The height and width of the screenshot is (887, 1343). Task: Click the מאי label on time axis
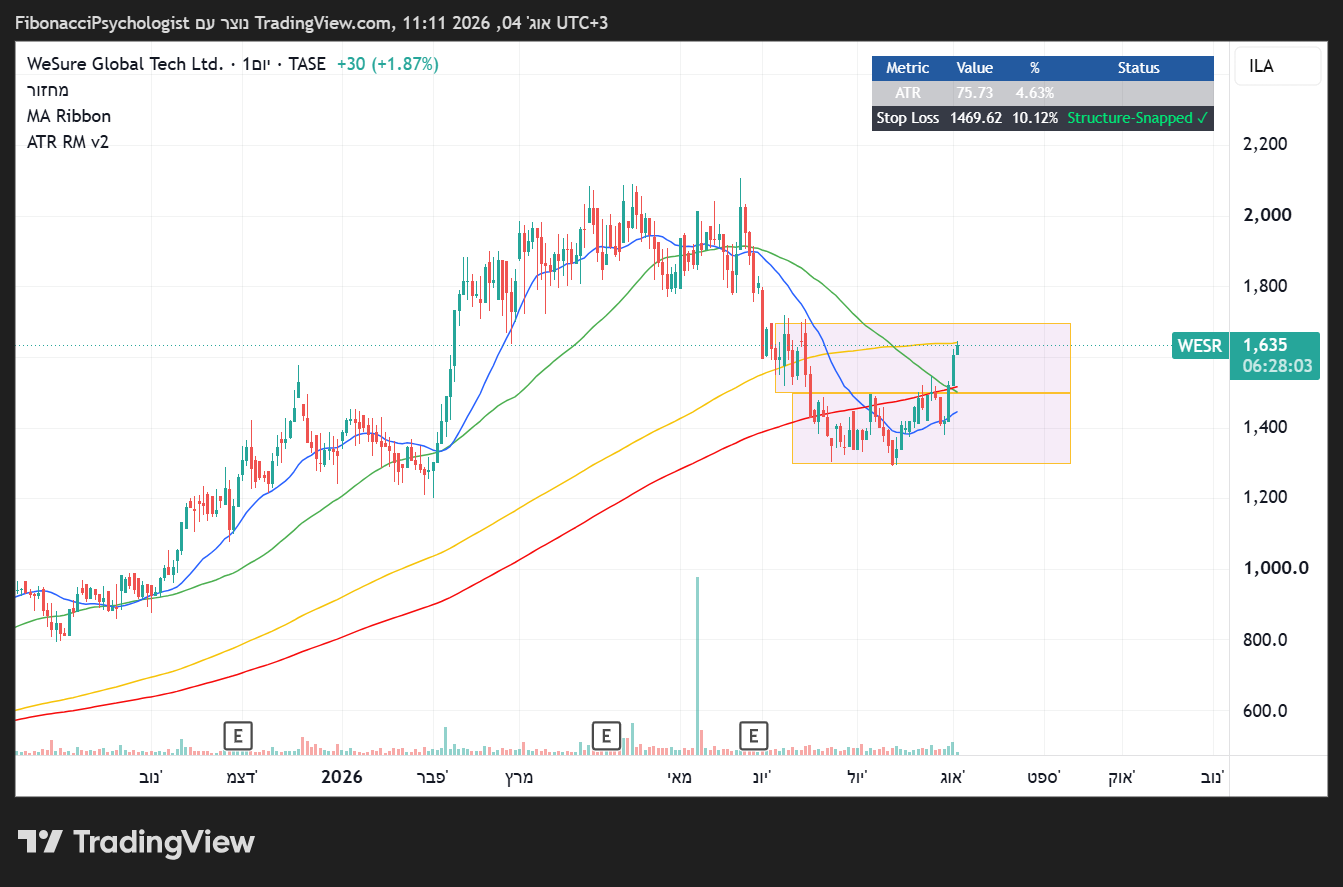[x=680, y=776]
